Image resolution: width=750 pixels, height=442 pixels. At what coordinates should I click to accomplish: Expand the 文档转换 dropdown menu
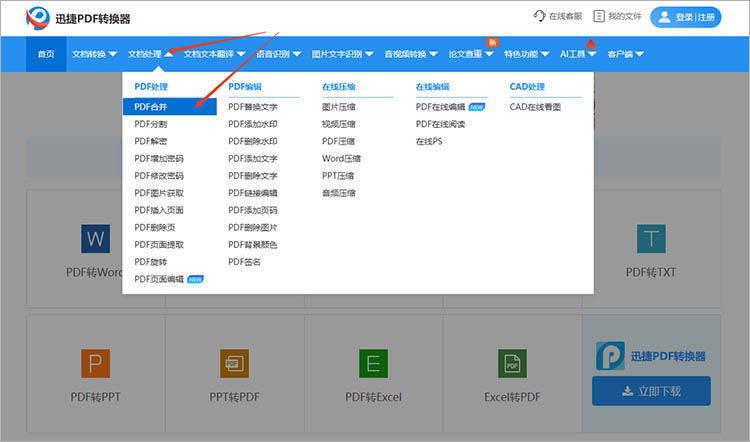pos(94,54)
